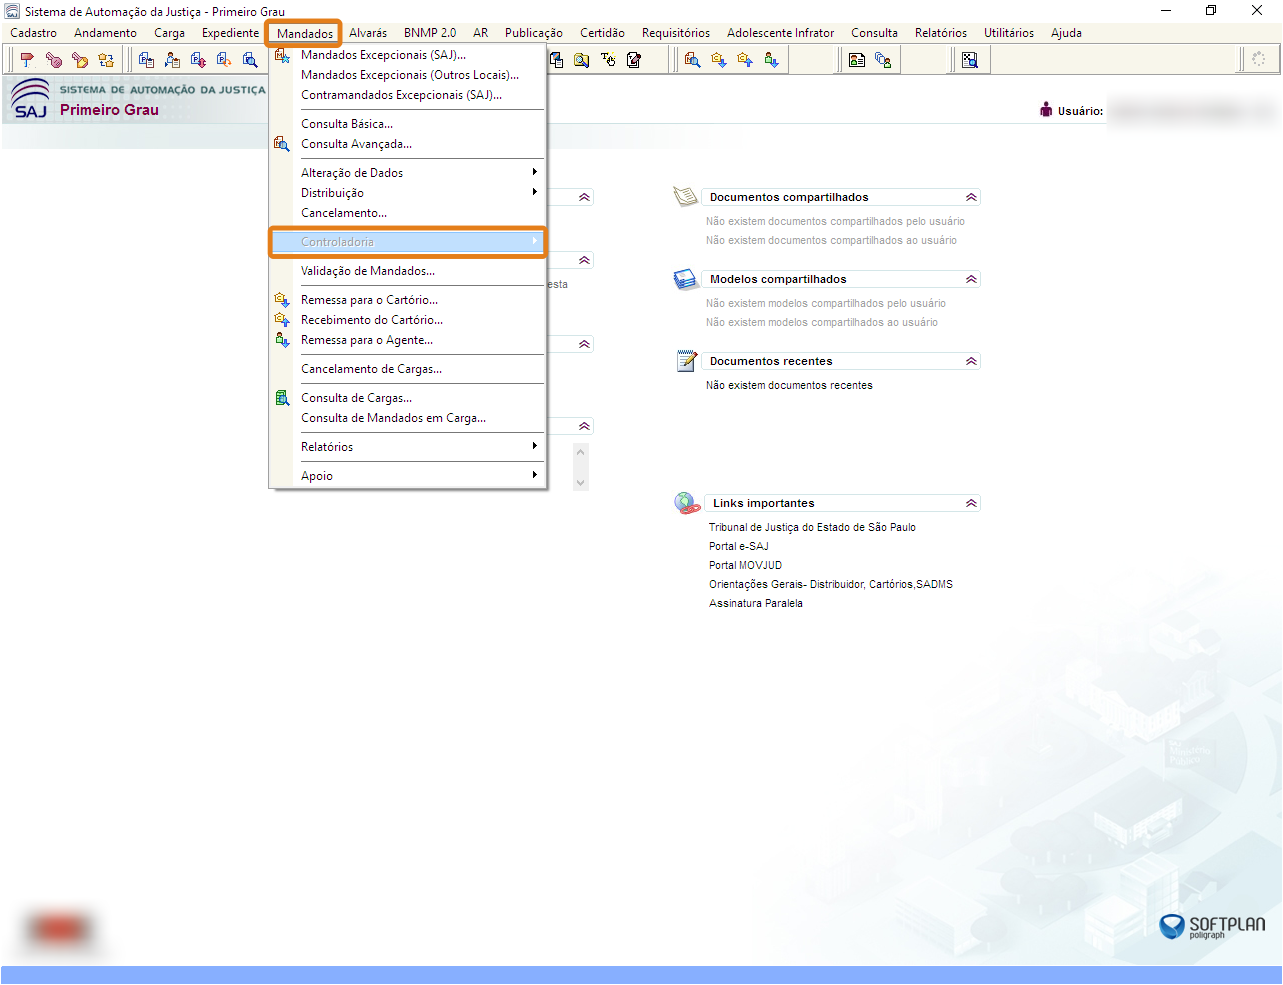
Task: Open the Expediente menu
Action: (x=230, y=33)
